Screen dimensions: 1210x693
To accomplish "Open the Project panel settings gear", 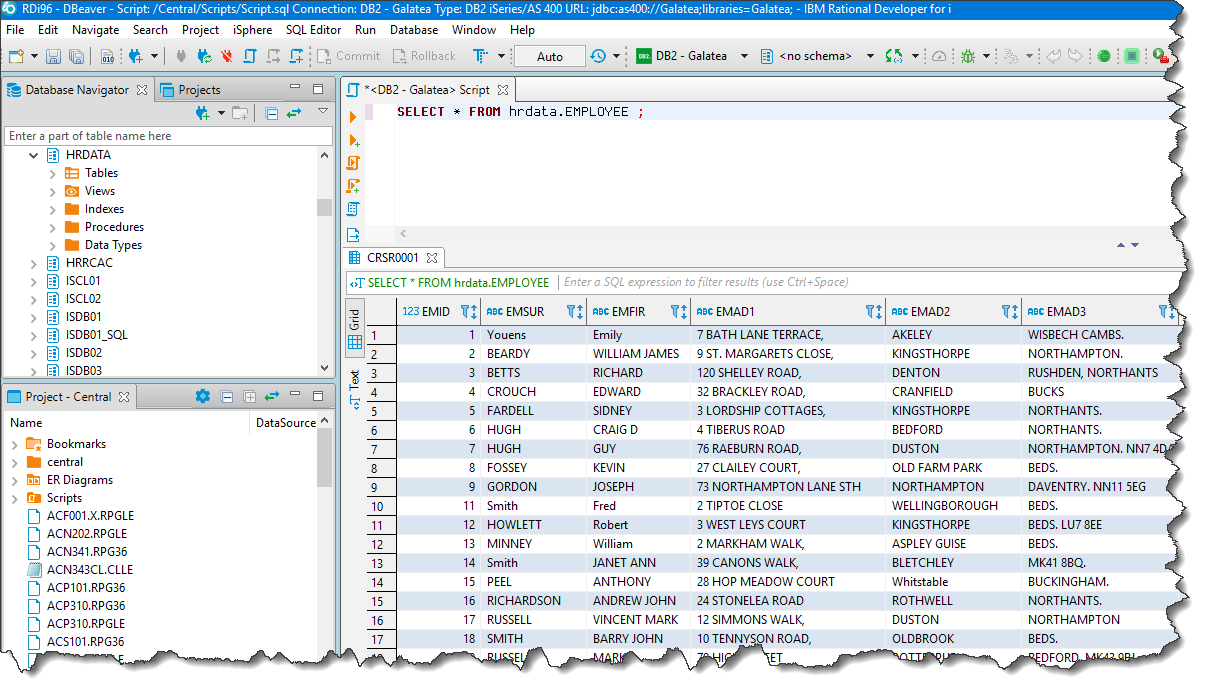I will coord(203,397).
